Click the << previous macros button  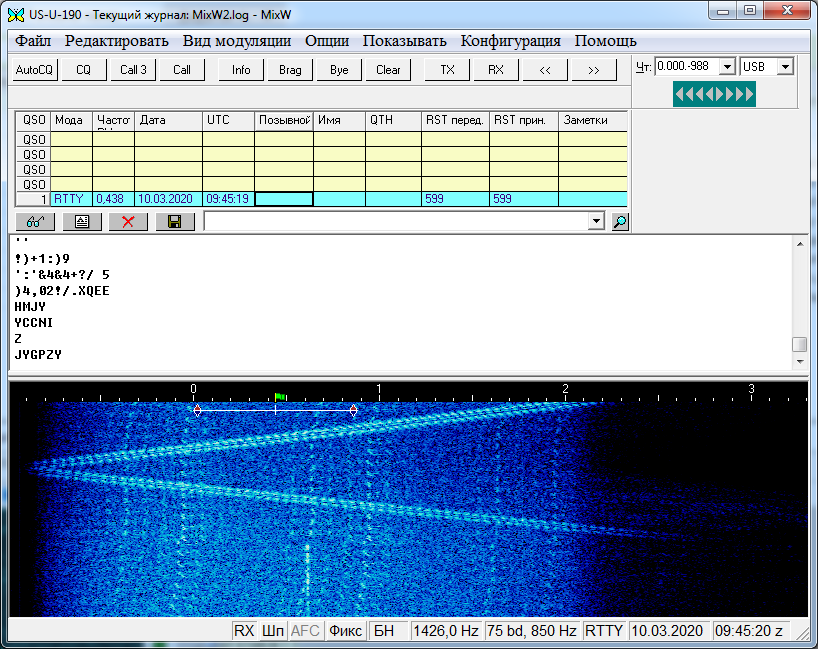[x=545, y=70]
